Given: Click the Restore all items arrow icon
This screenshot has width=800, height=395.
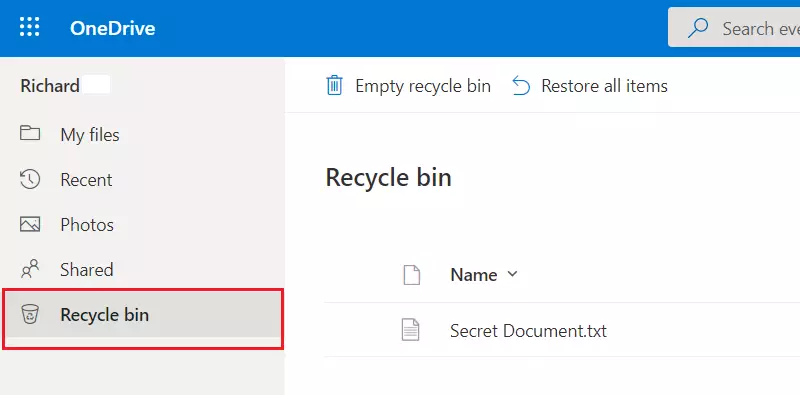Looking at the screenshot, I should pyautogui.click(x=521, y=86).
